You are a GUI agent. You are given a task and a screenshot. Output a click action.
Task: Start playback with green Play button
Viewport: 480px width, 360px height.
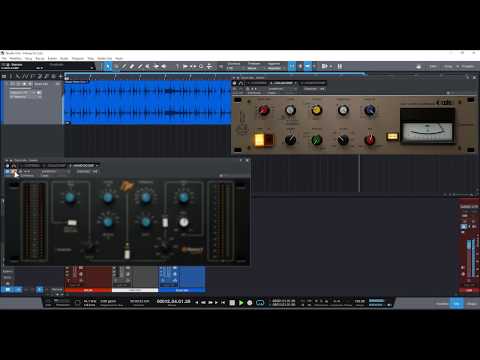[241, 303]
